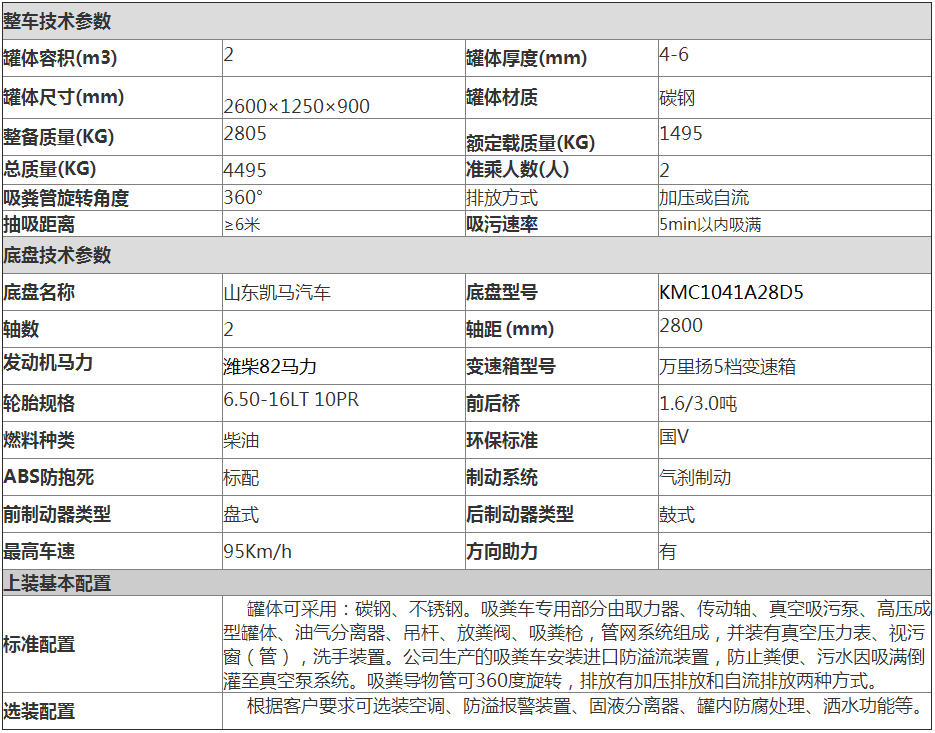Select the 吸污速率 value 5min以内吸满
Viewport: 935px width, 733px height.
click(x=710, y=224)
